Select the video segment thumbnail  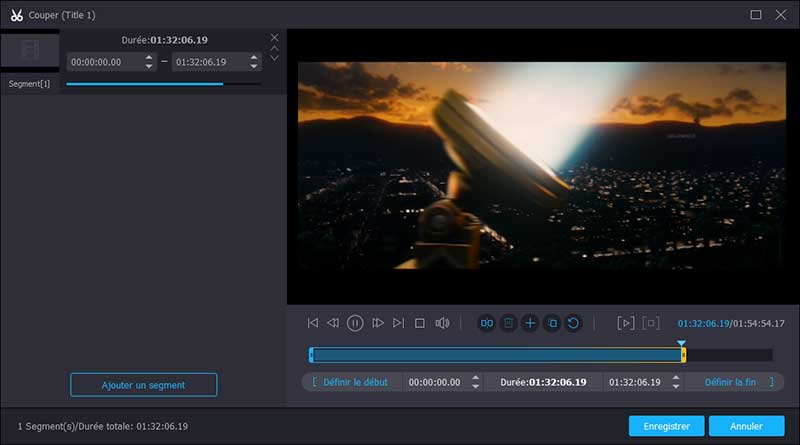[30, 51]
